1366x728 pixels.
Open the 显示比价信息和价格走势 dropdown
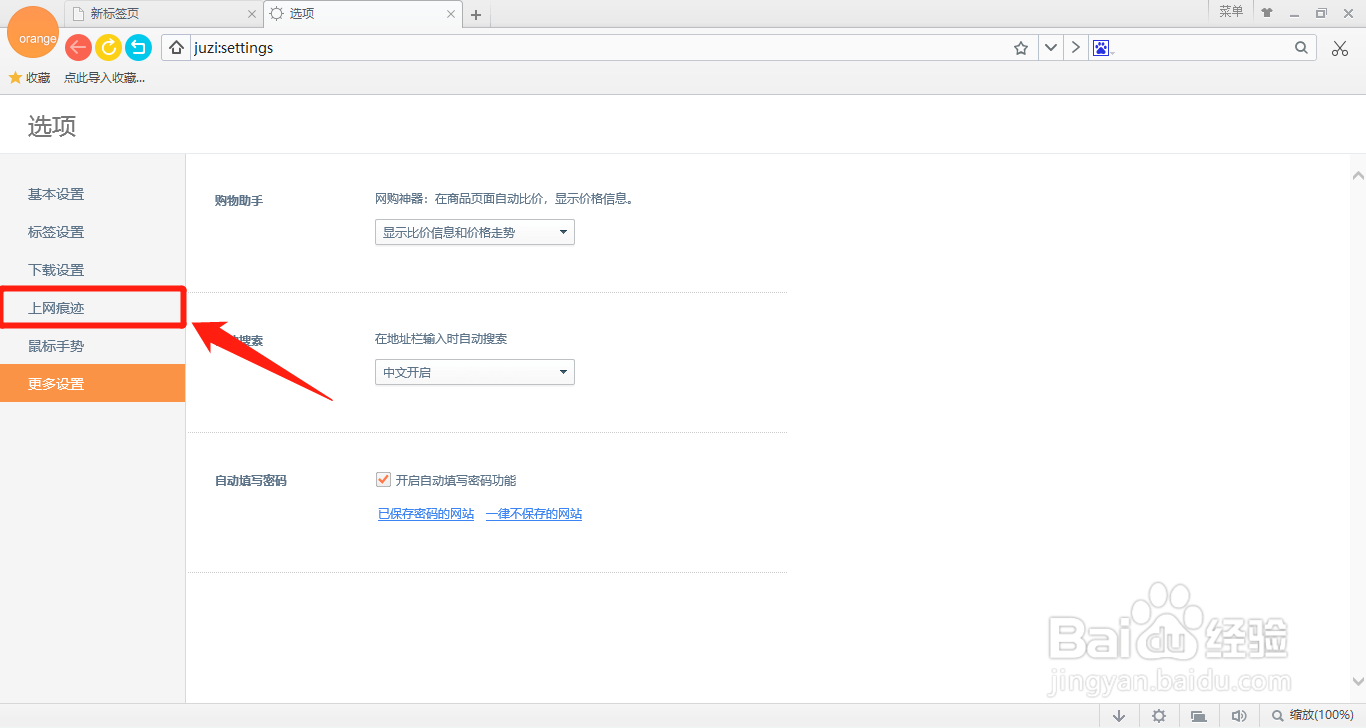click(474, 231)
